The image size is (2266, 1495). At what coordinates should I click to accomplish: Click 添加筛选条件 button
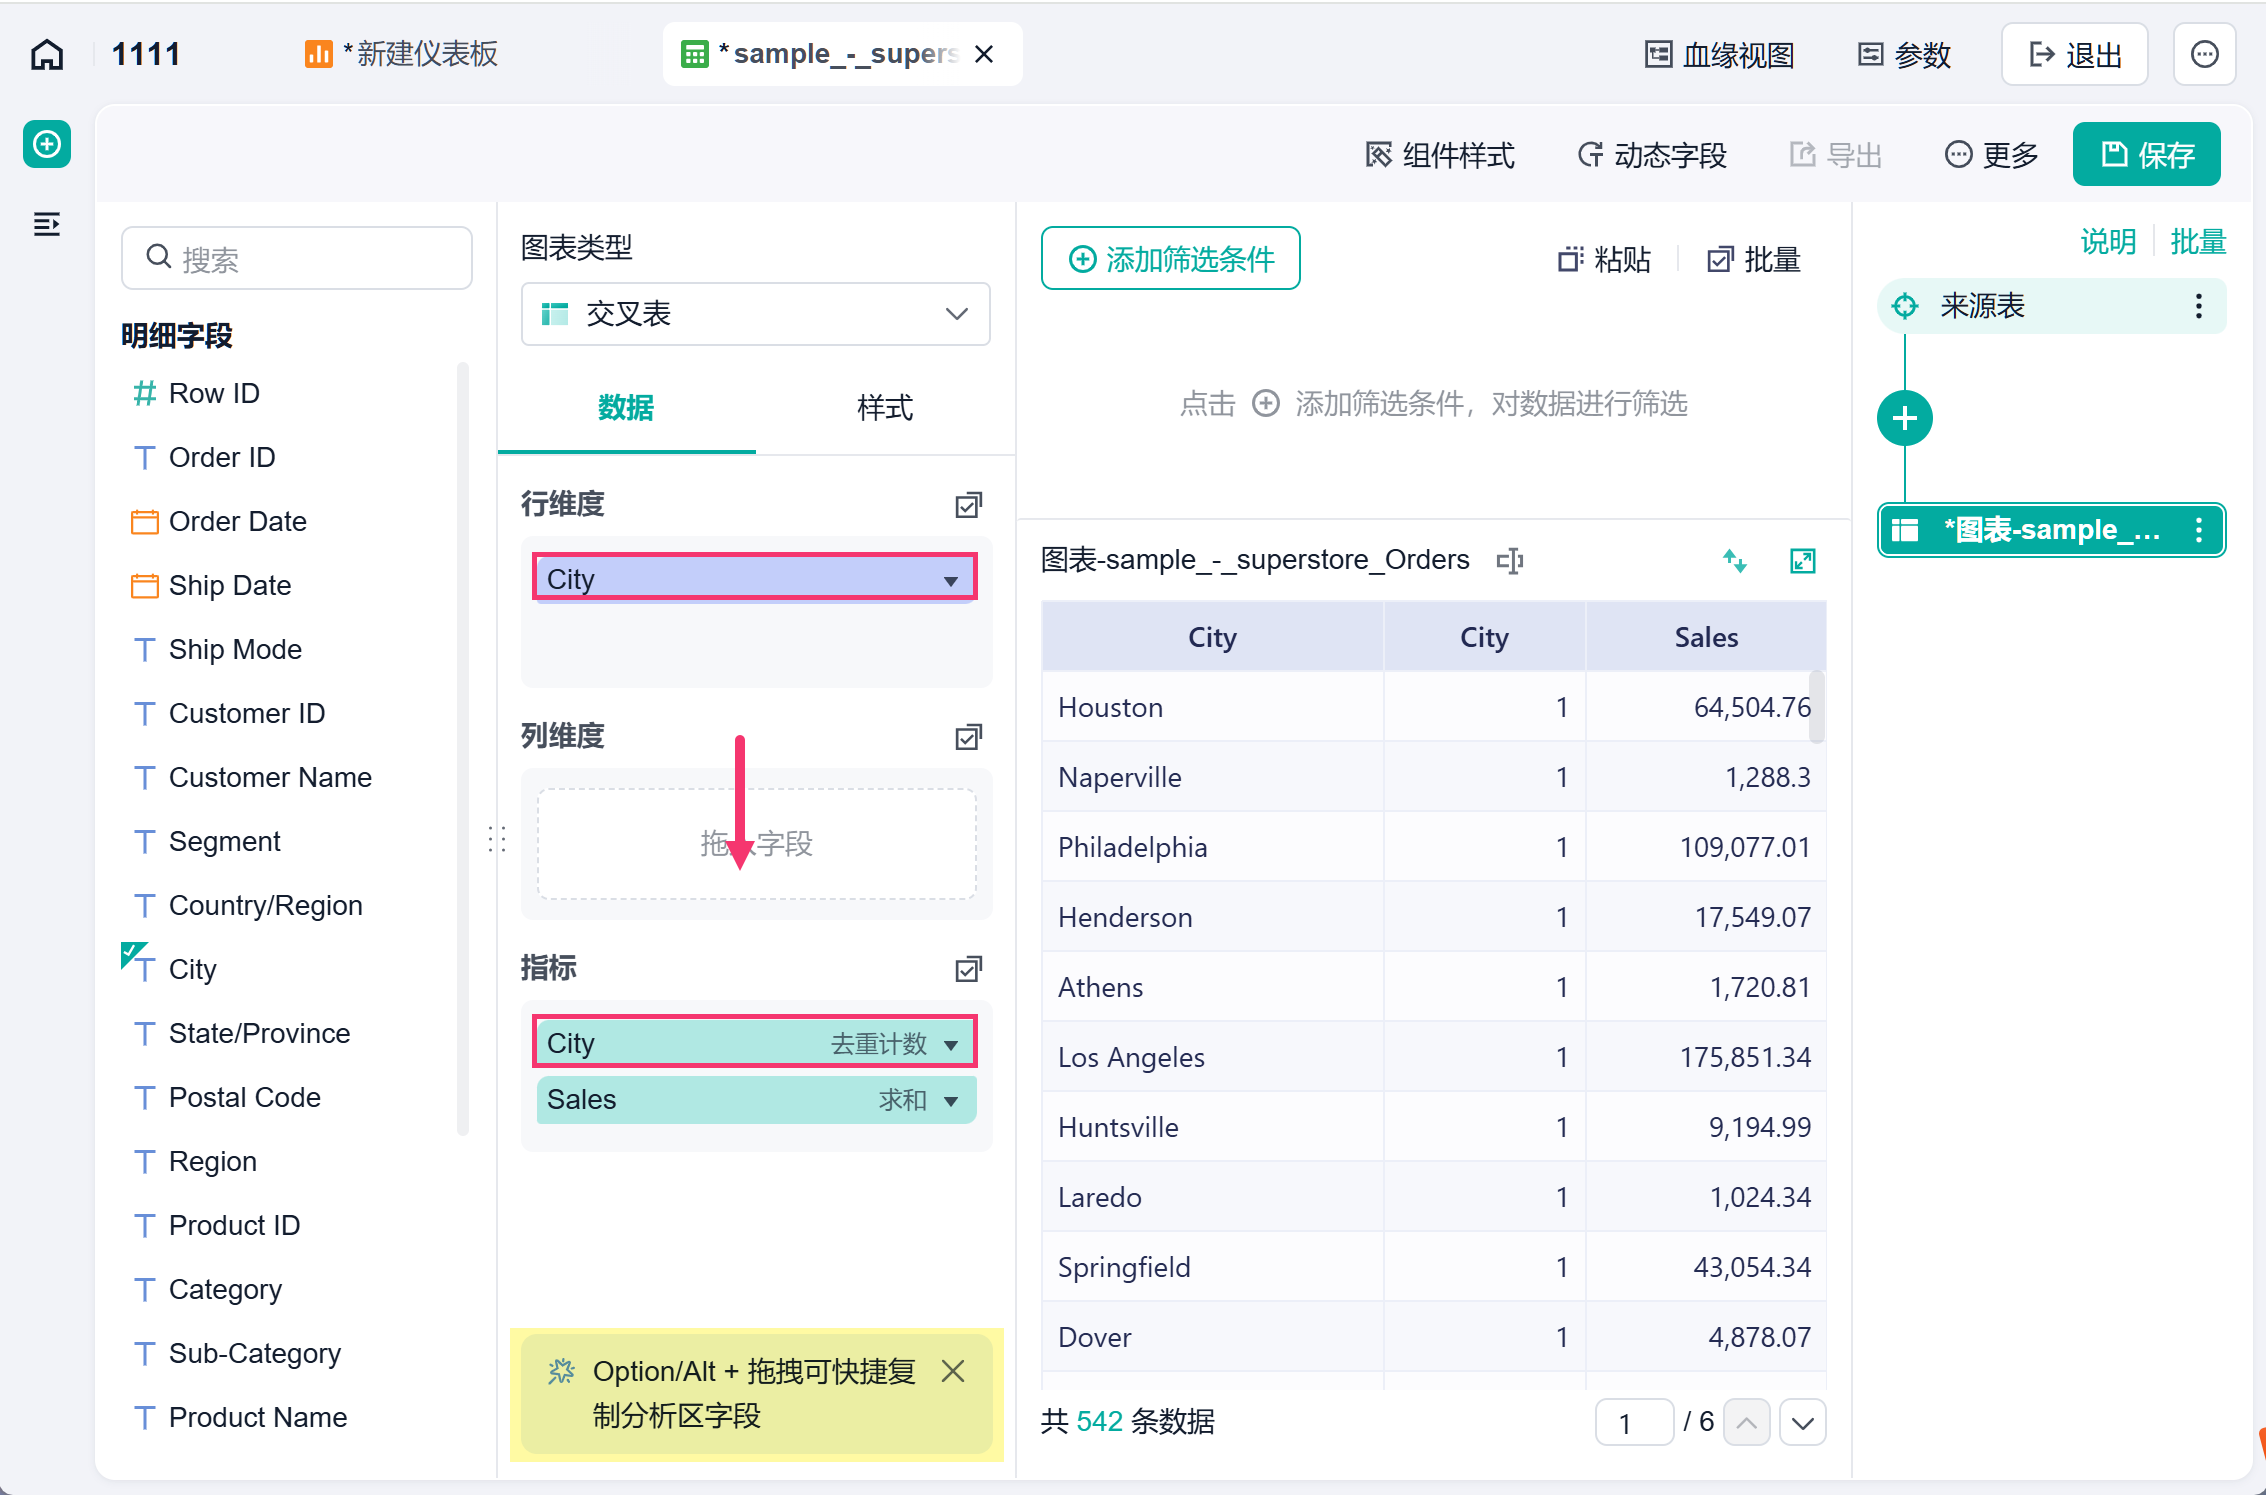click(1171, 259)
